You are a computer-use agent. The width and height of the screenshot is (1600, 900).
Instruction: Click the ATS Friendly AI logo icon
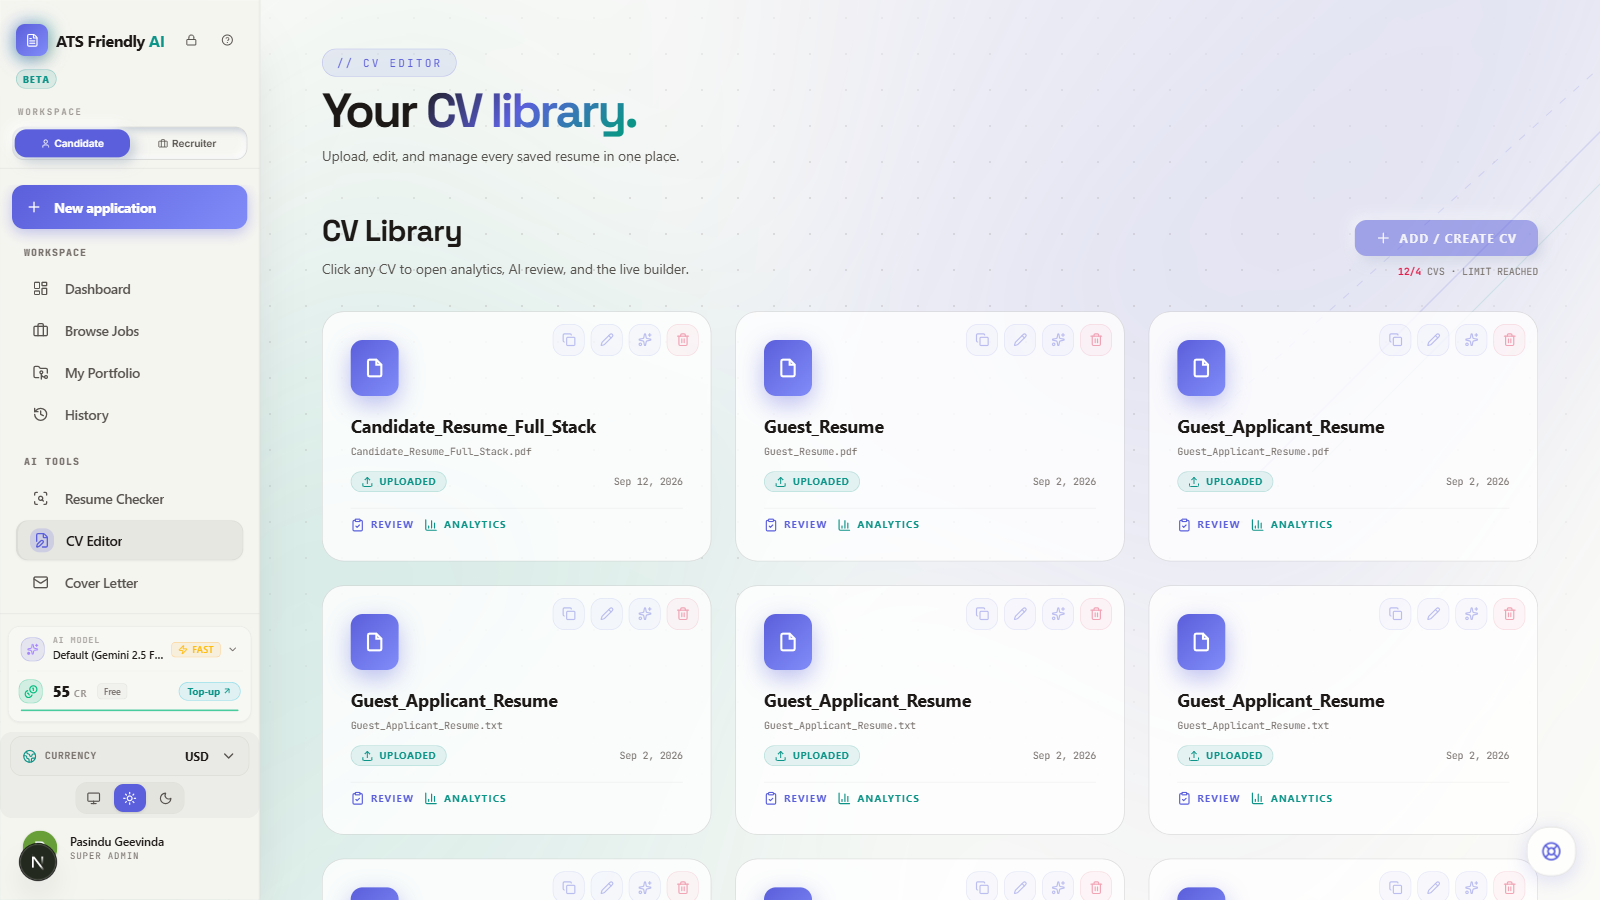pyautogui.click(x=32, y=41)
